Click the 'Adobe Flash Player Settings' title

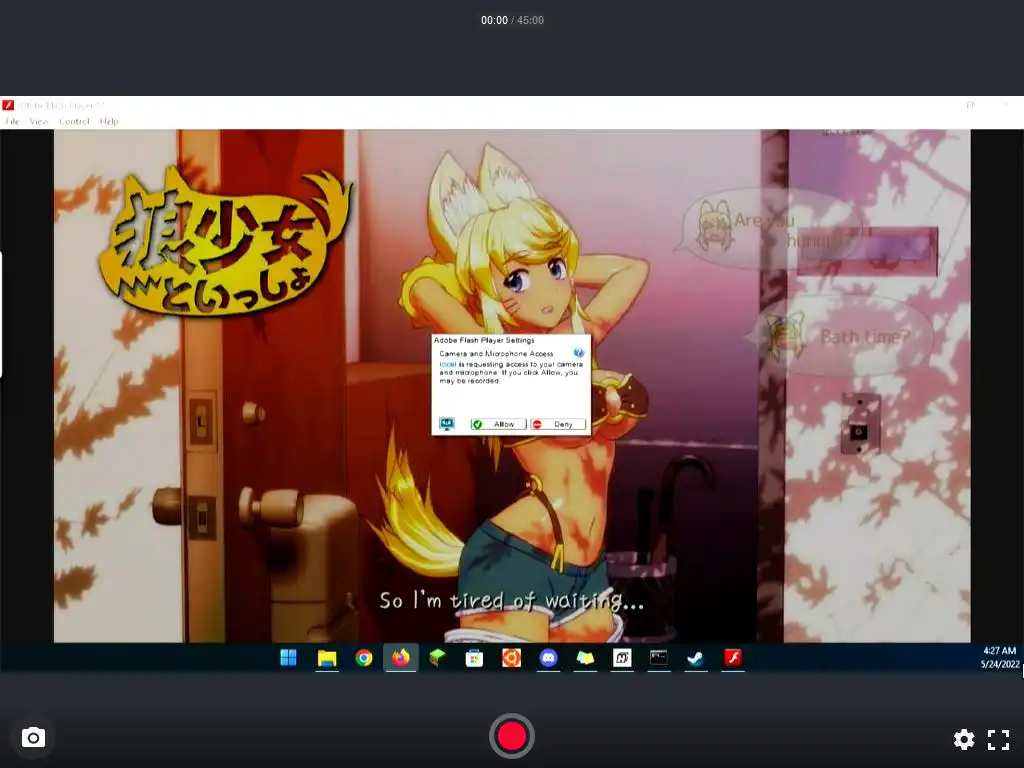click(x=484, y=340)
